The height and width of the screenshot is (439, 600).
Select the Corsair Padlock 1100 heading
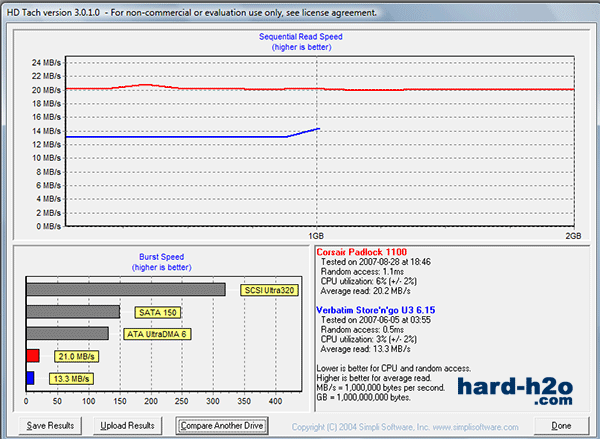[364, 252]
